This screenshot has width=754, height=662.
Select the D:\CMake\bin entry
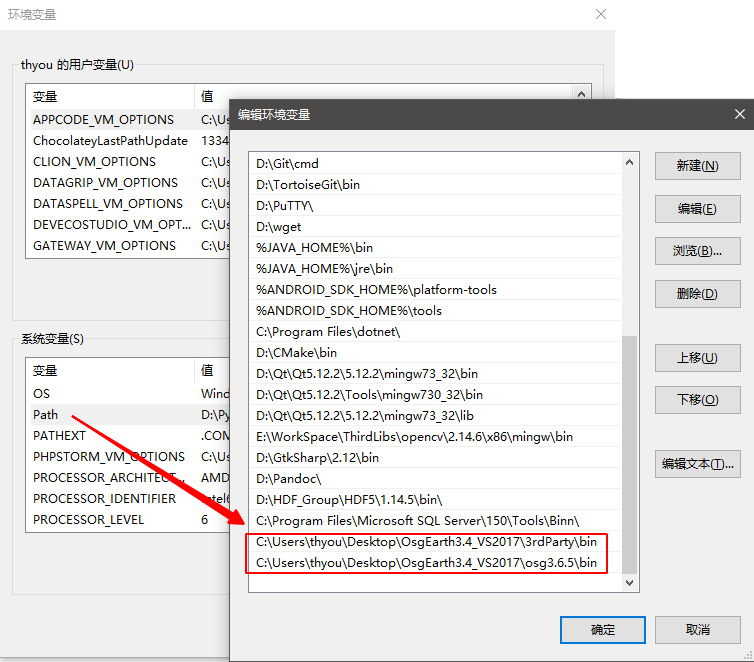297,352
